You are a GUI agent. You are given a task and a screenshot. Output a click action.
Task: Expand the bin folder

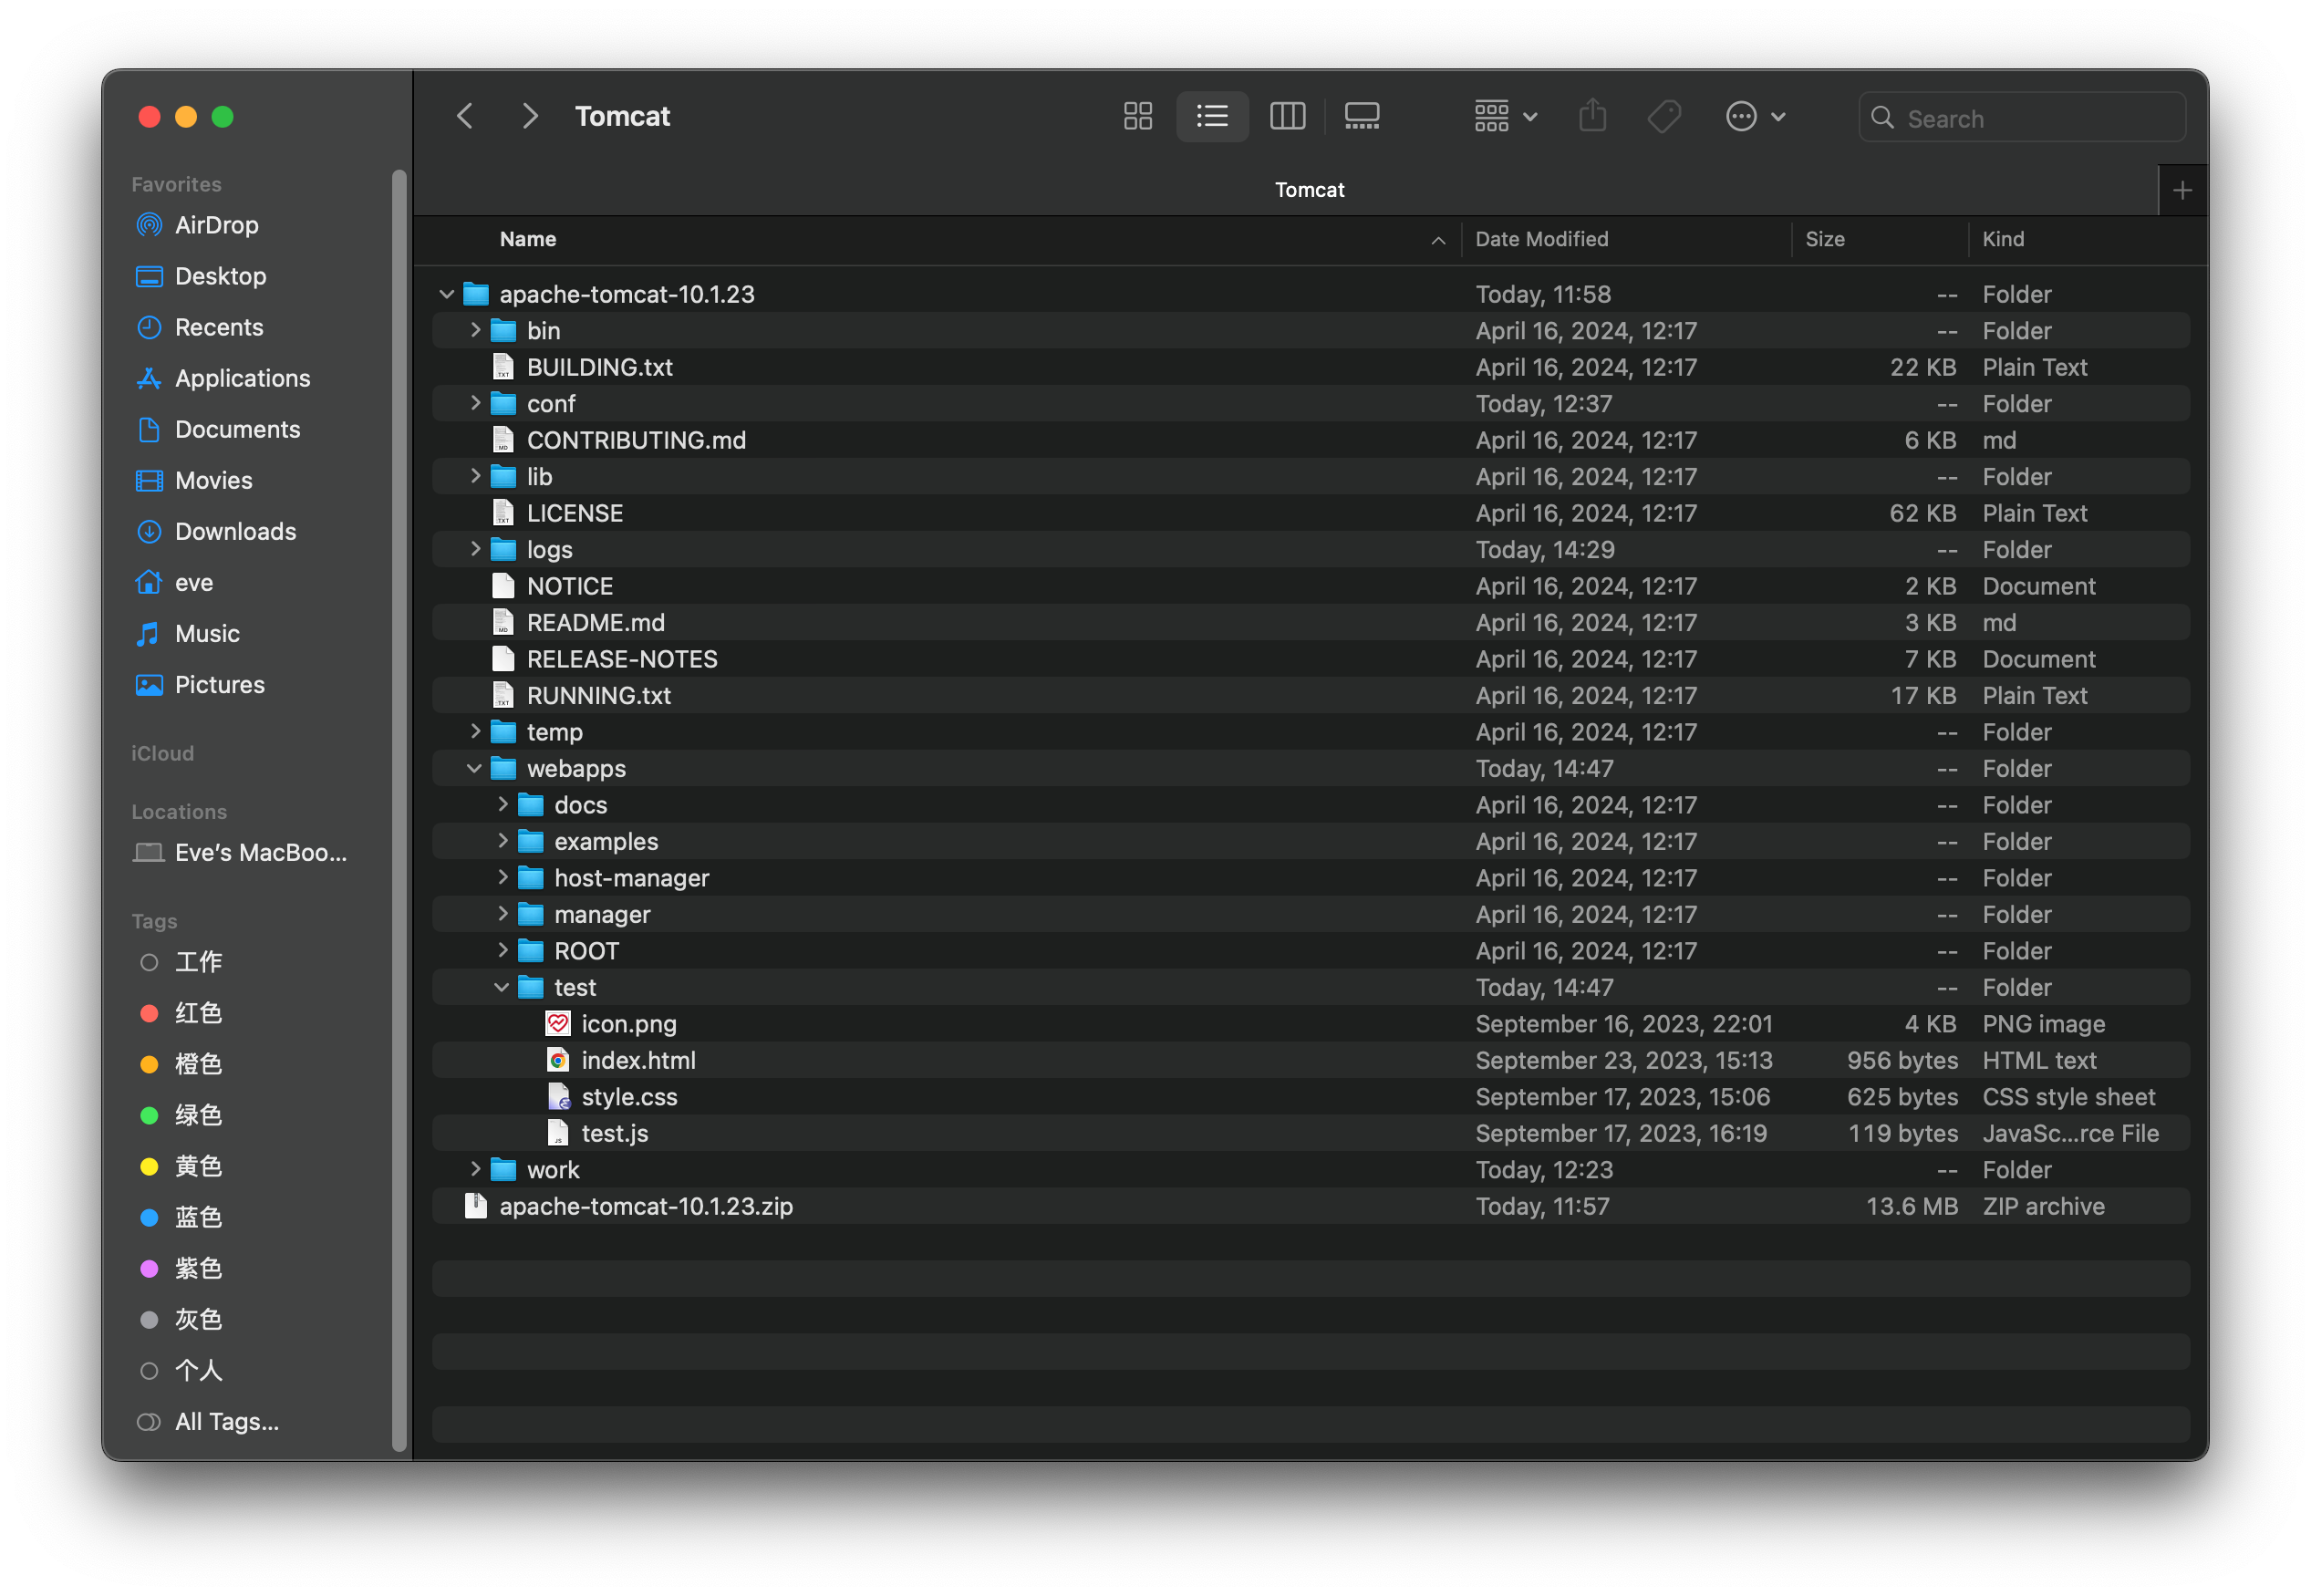pos(474,330)
